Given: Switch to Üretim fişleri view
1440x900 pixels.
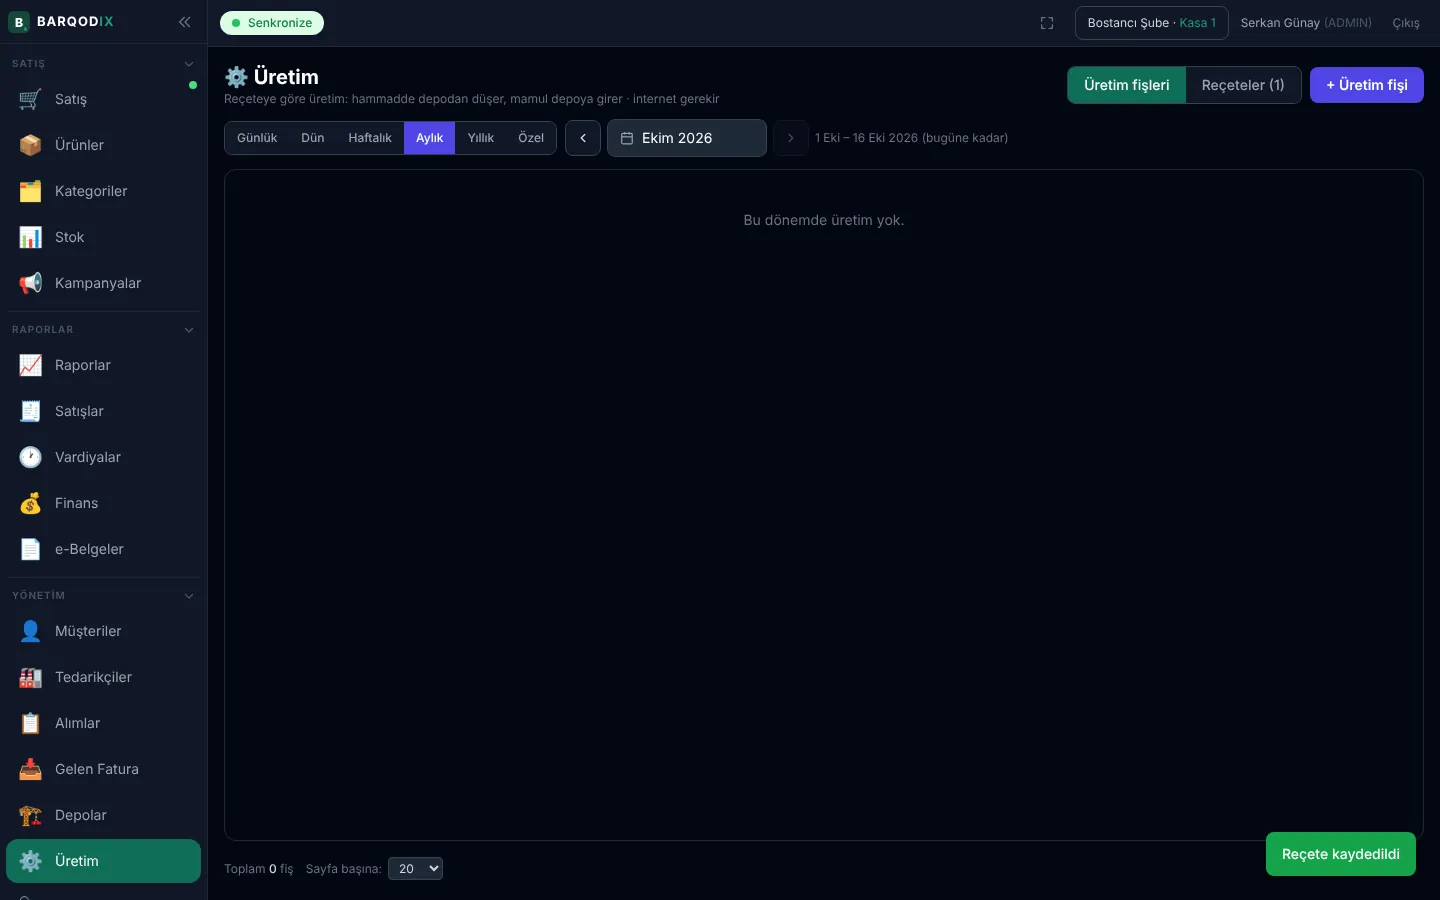Looking at the screenshot, I should click(1127, 85).
